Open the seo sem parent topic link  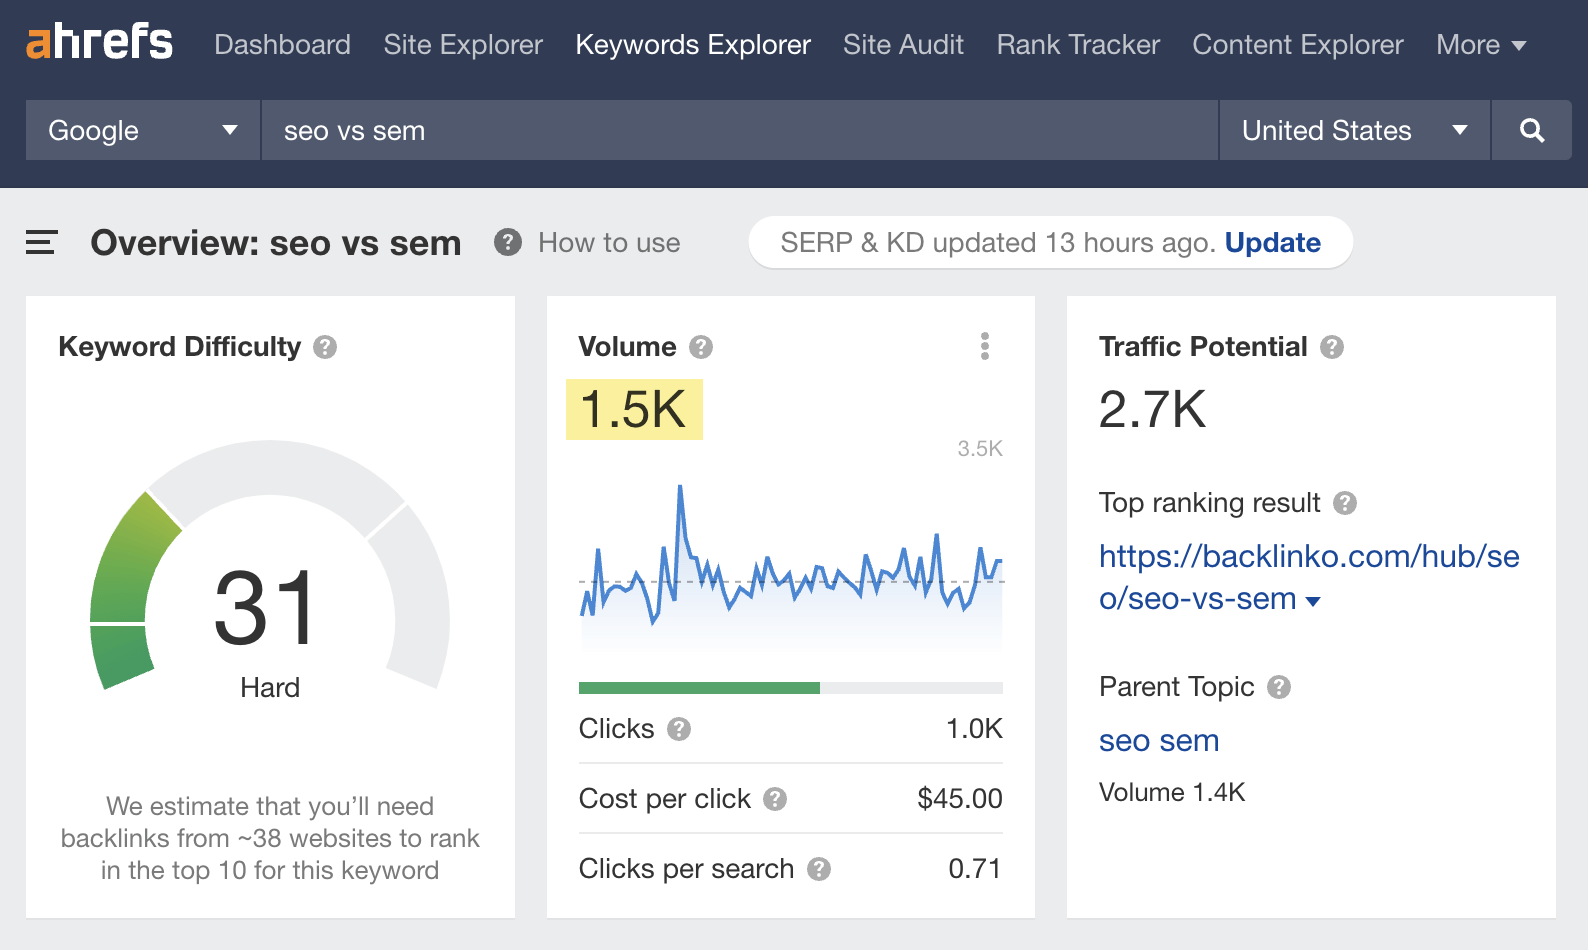point(1158,741)
